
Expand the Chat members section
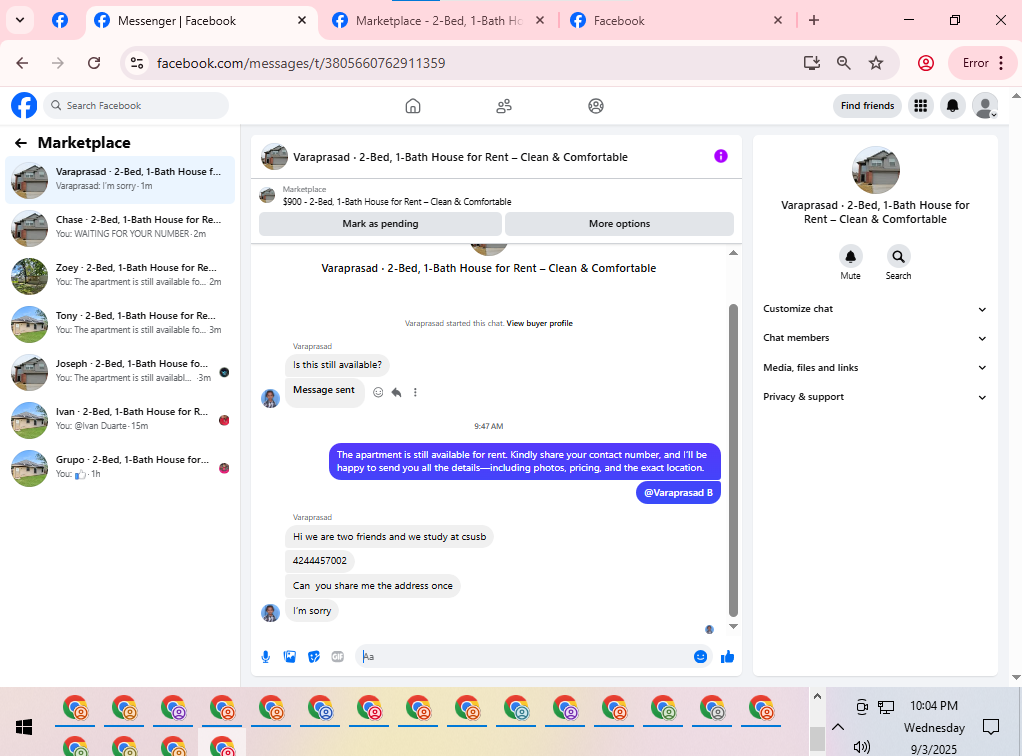875,338
